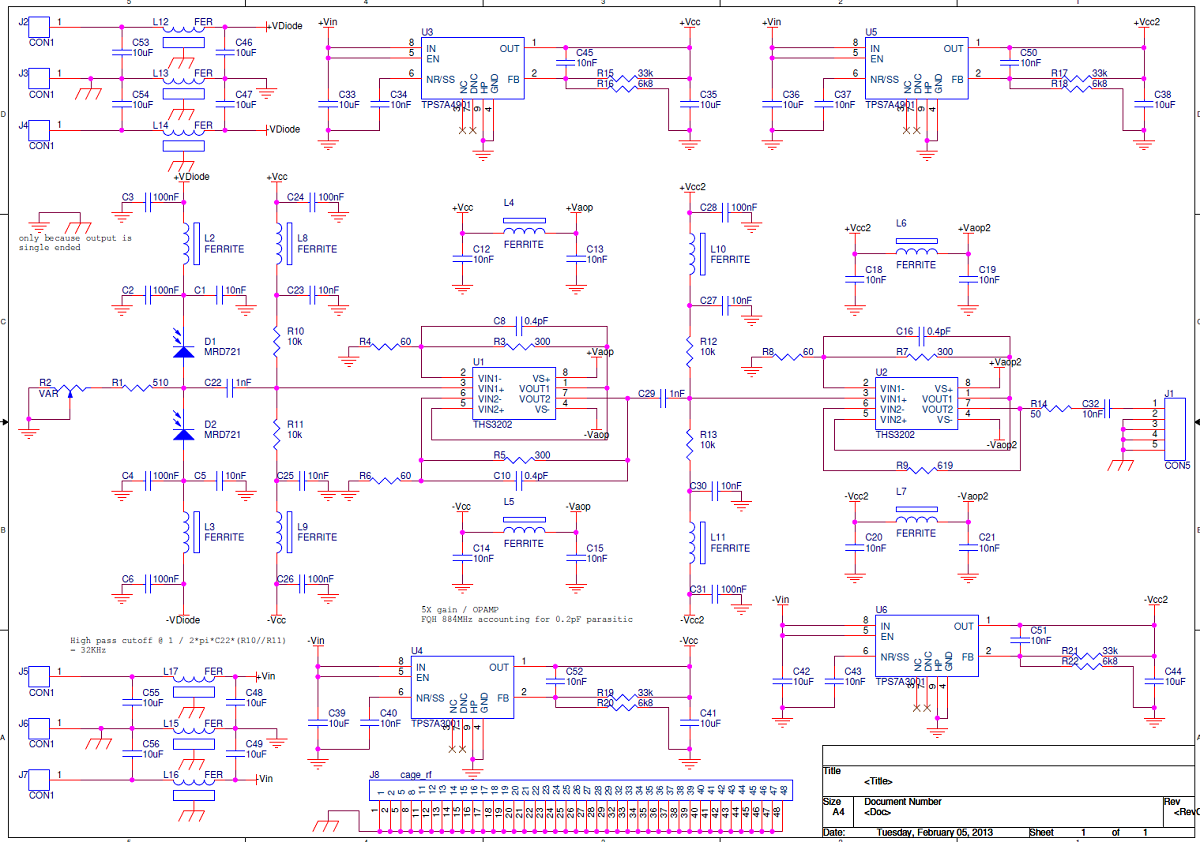Click the '<Title>' field in title block
Screen dimensions: 1200x842
[x=878, y=781]
